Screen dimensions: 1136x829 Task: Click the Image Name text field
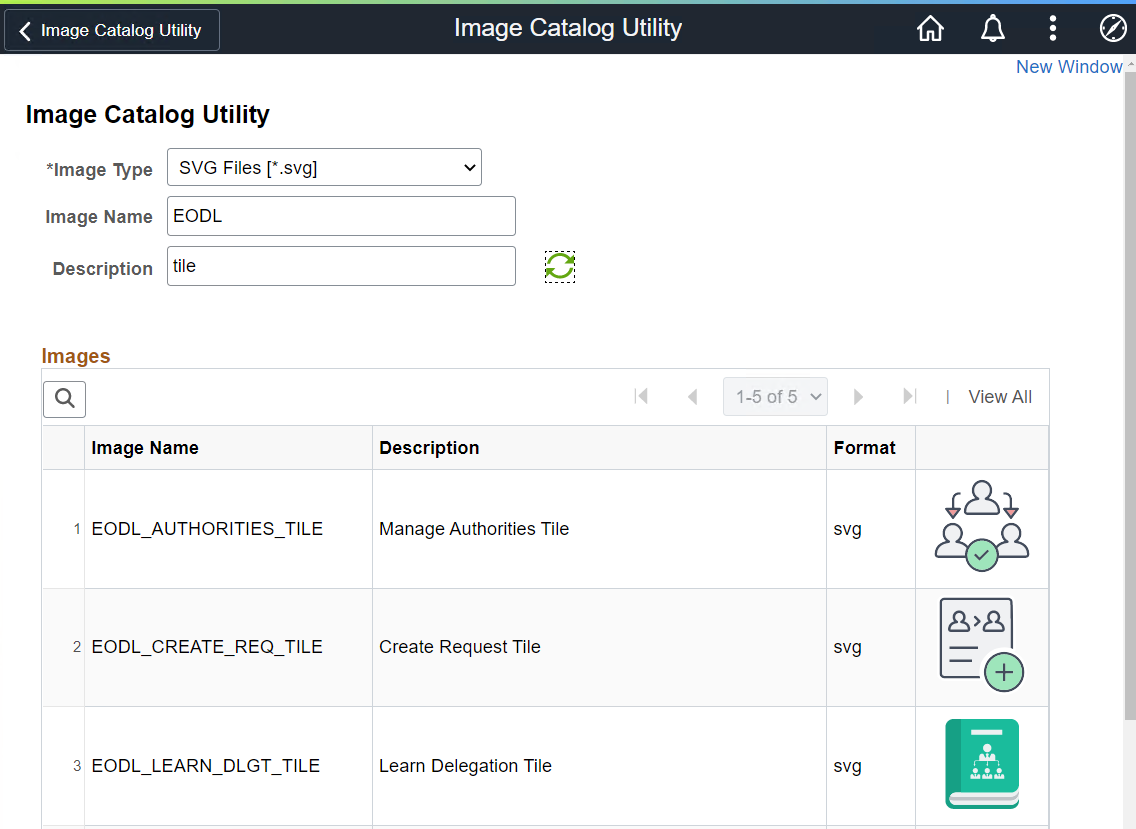pyautogui.click(x=341, y=216)
